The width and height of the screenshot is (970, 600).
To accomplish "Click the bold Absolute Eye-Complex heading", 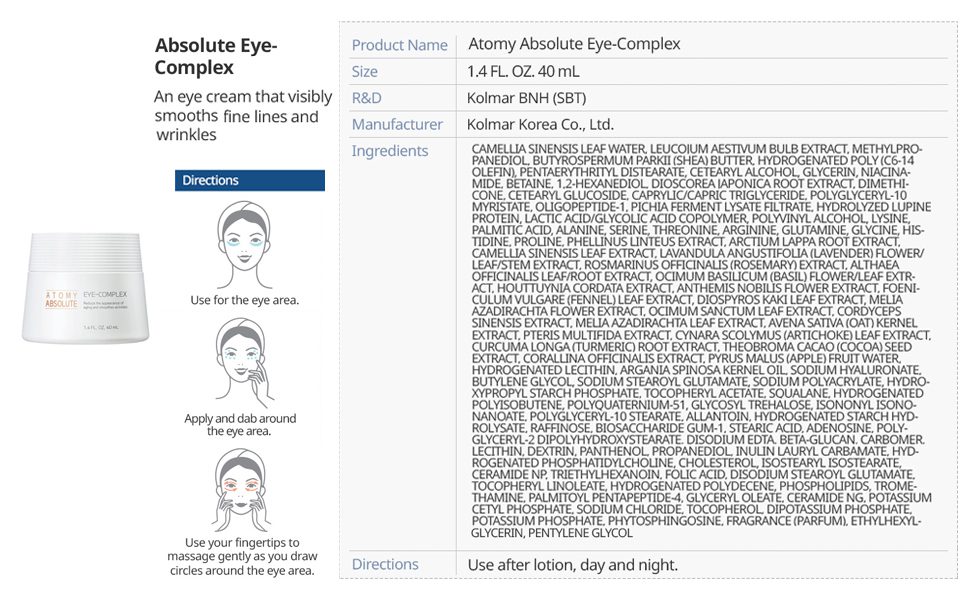I will coord(217,57).
